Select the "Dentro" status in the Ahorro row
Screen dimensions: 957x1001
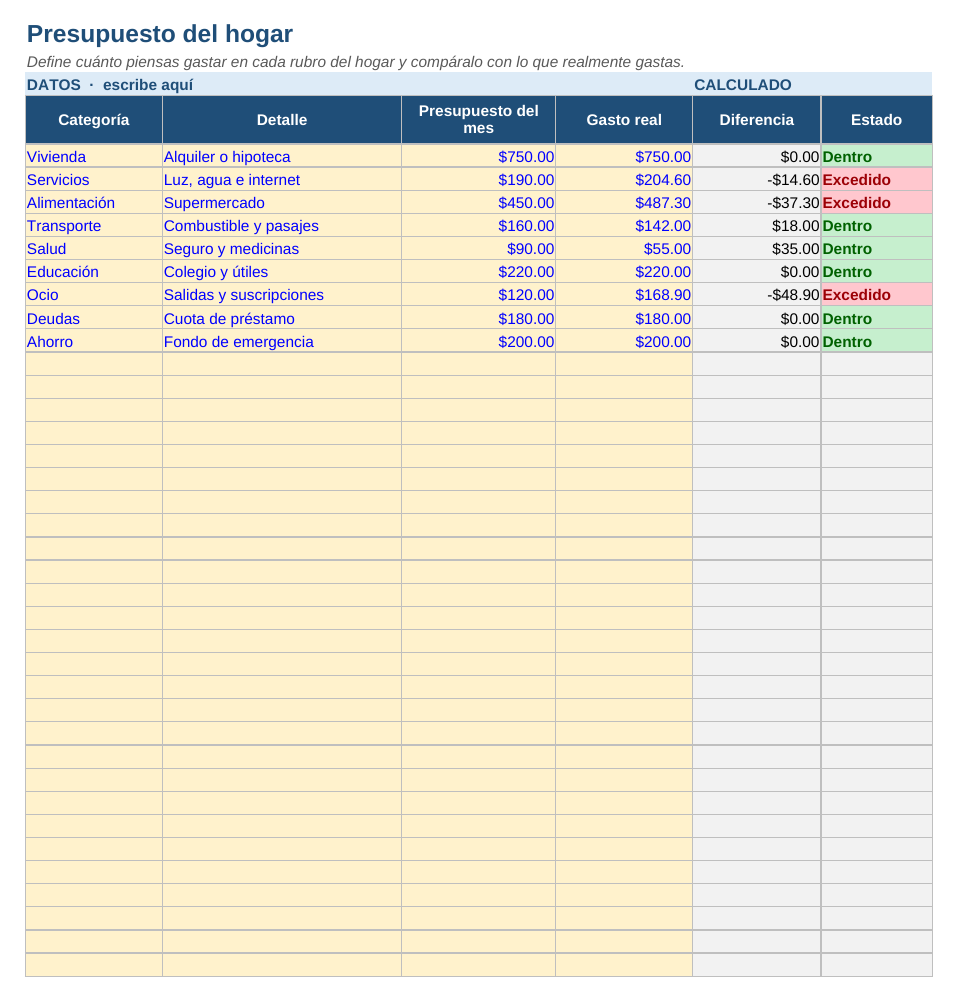(877, 341)
